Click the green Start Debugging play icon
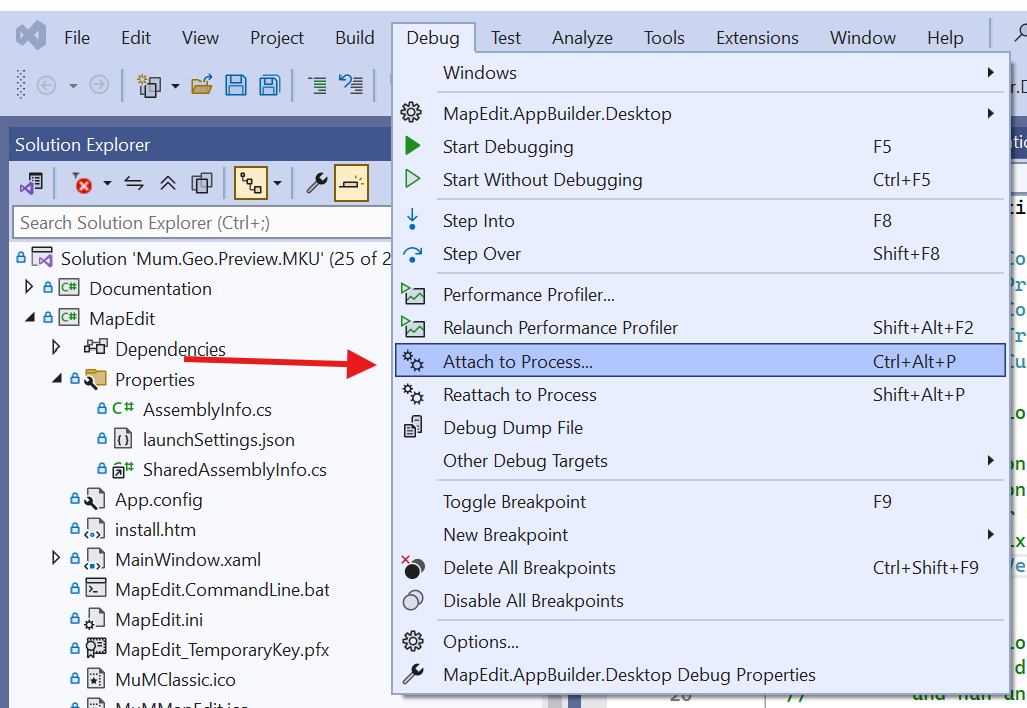Screen dimensions: 1027x708 click(412, 147)
